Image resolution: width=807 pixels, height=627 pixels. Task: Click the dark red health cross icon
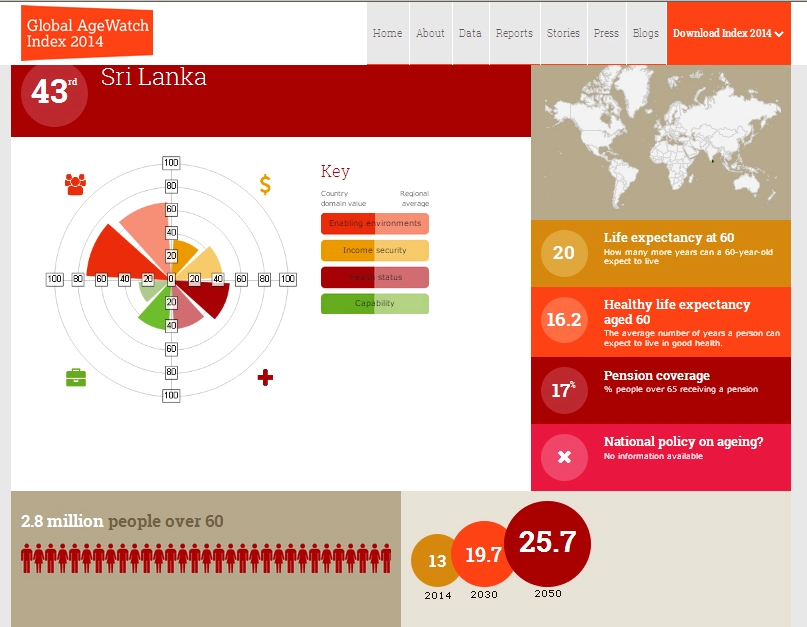coord(265,377)
